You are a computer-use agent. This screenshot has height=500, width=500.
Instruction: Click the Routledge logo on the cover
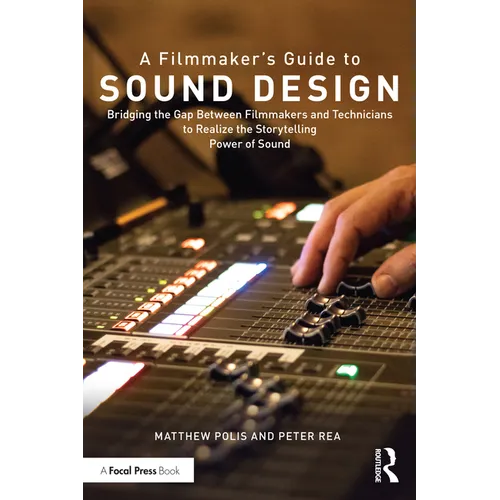387,465
